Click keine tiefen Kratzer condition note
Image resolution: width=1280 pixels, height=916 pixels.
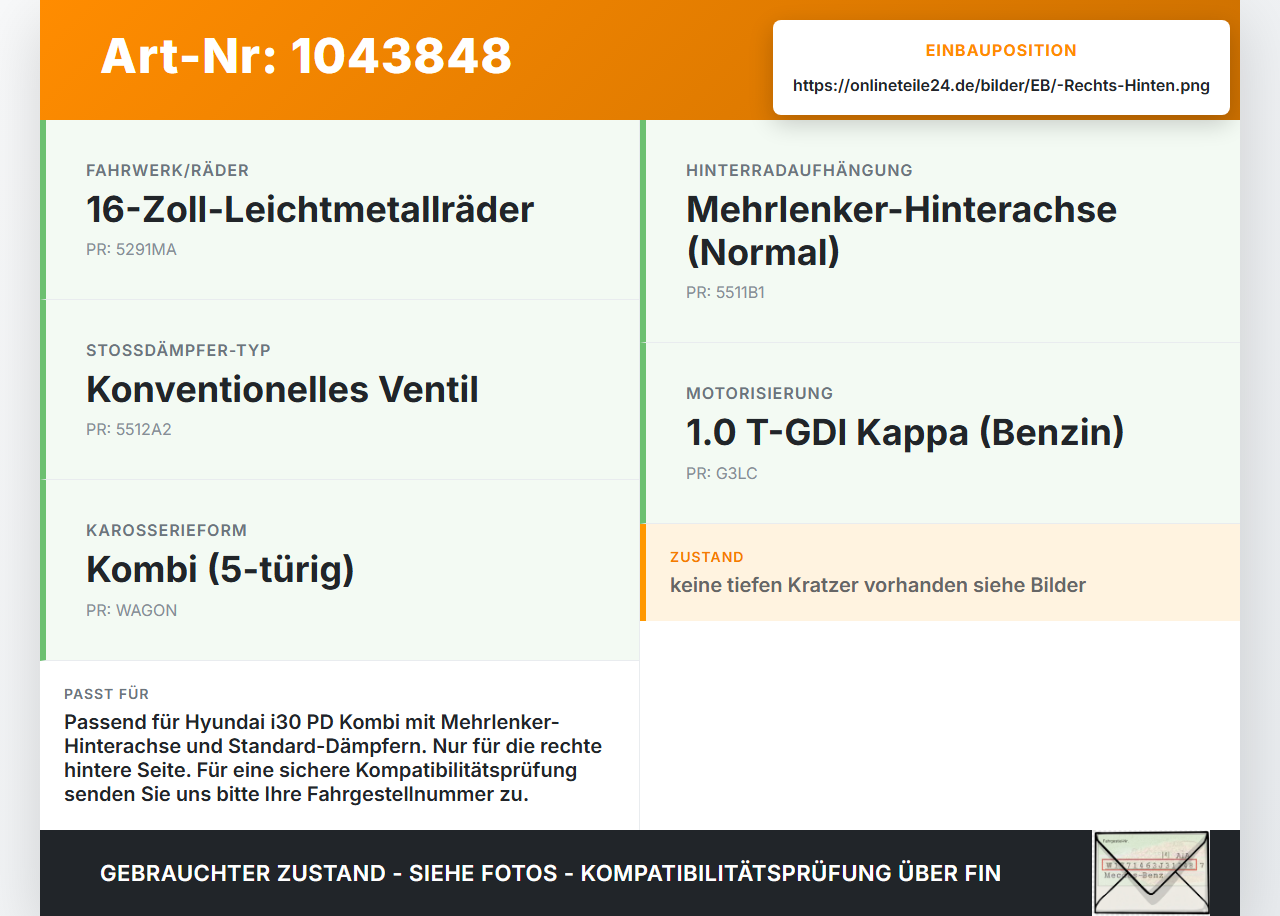pos(878,585)
